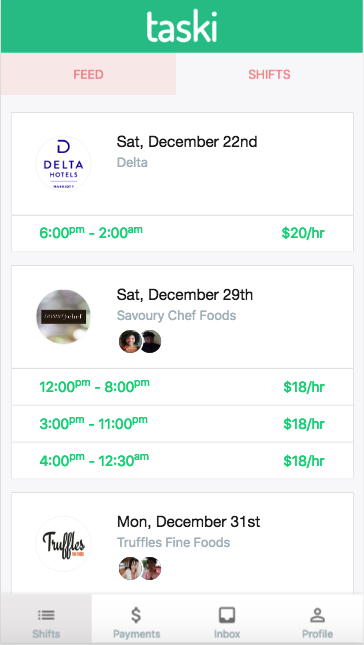
Task: Select the 4:00pm - 12:30am shift
Action: click(x=182, y=461)
